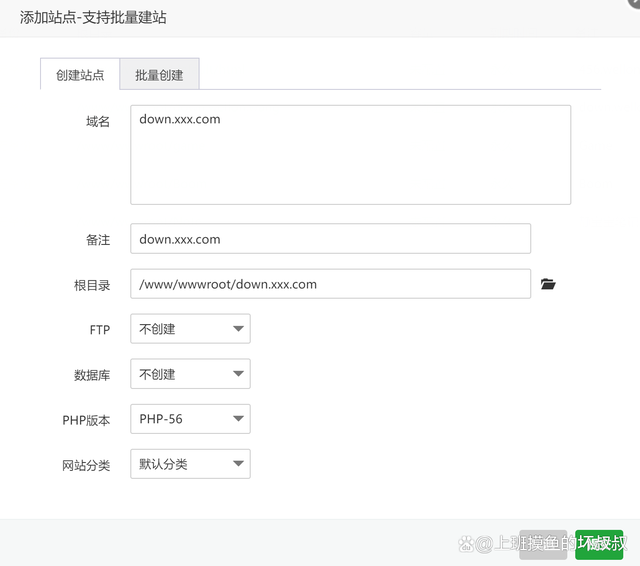This screenshot has height=566, width=640.
Task: Focus the 根目录 path input
Action: (x=331, y=284)
